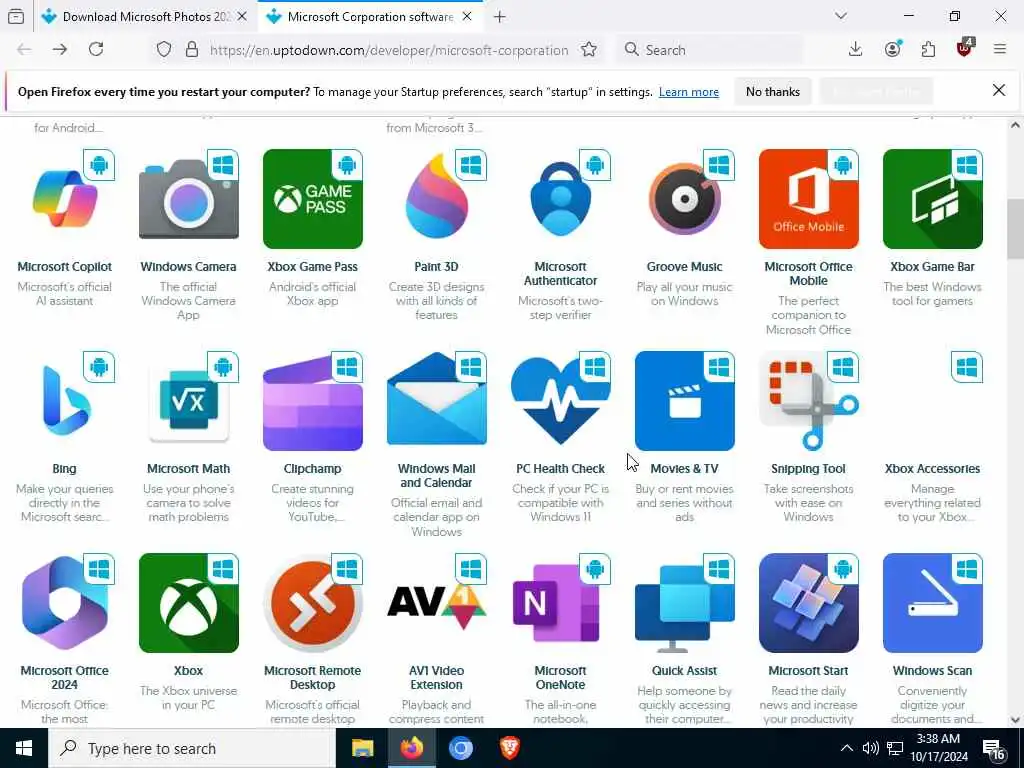The image size is (1024, 768).
Task: Open the Xbox Game Bar icon
Action: coord(933,199)
